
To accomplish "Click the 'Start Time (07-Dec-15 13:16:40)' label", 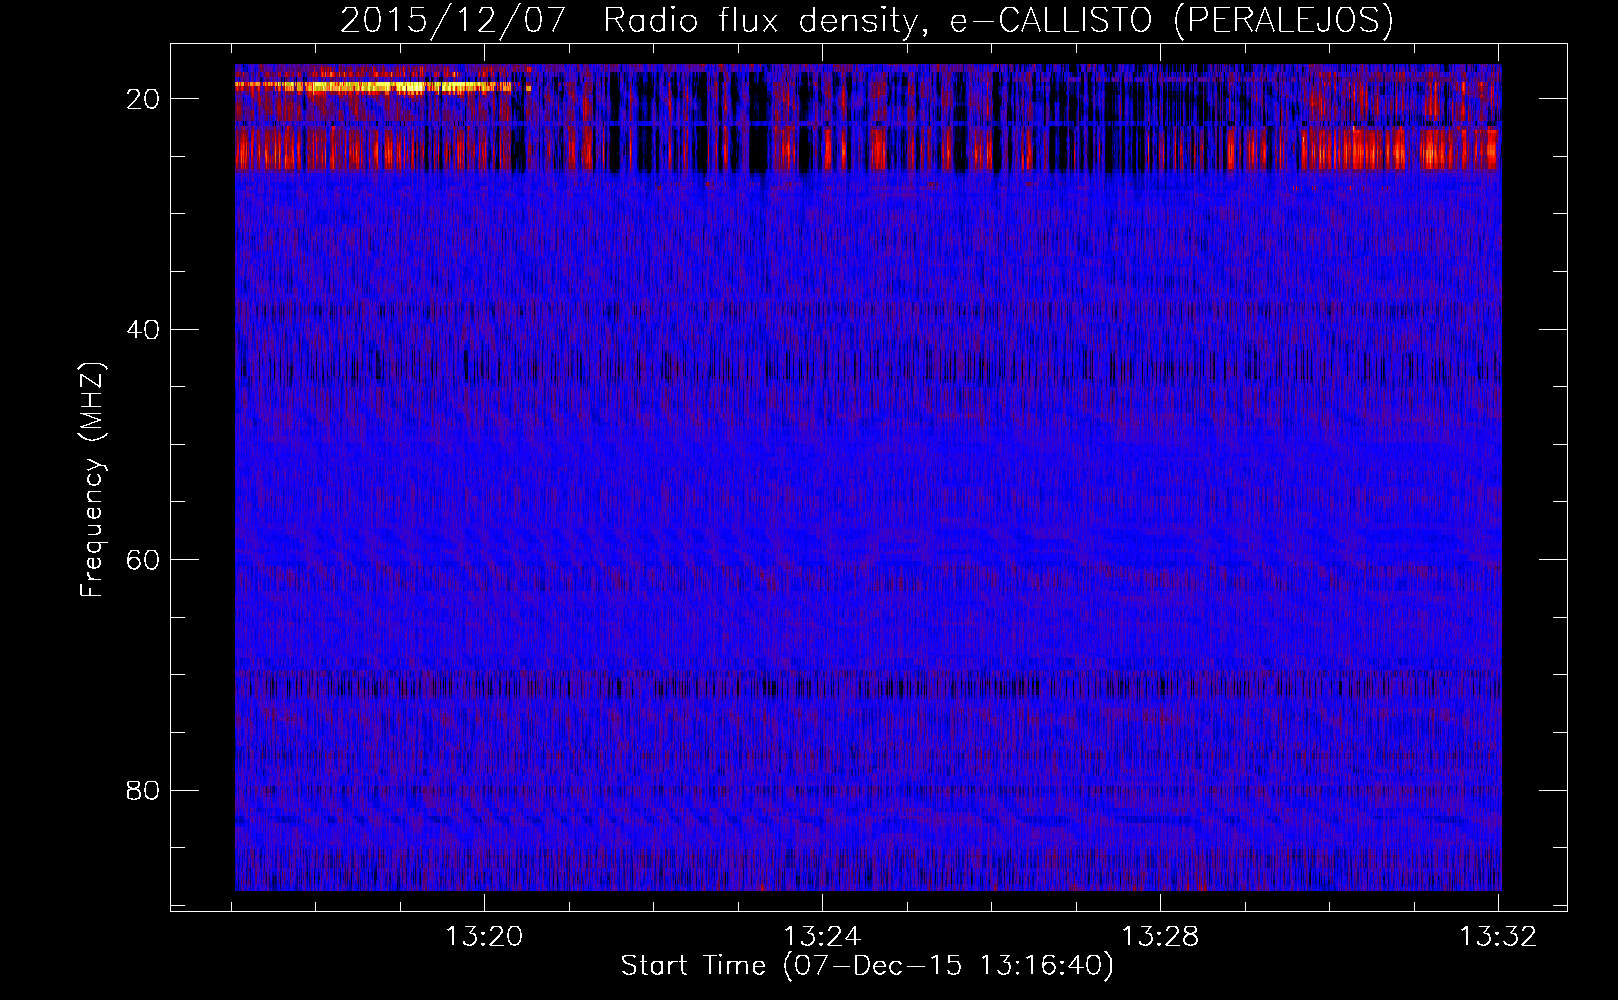I will pyautogui.click(x=867, y=966).
